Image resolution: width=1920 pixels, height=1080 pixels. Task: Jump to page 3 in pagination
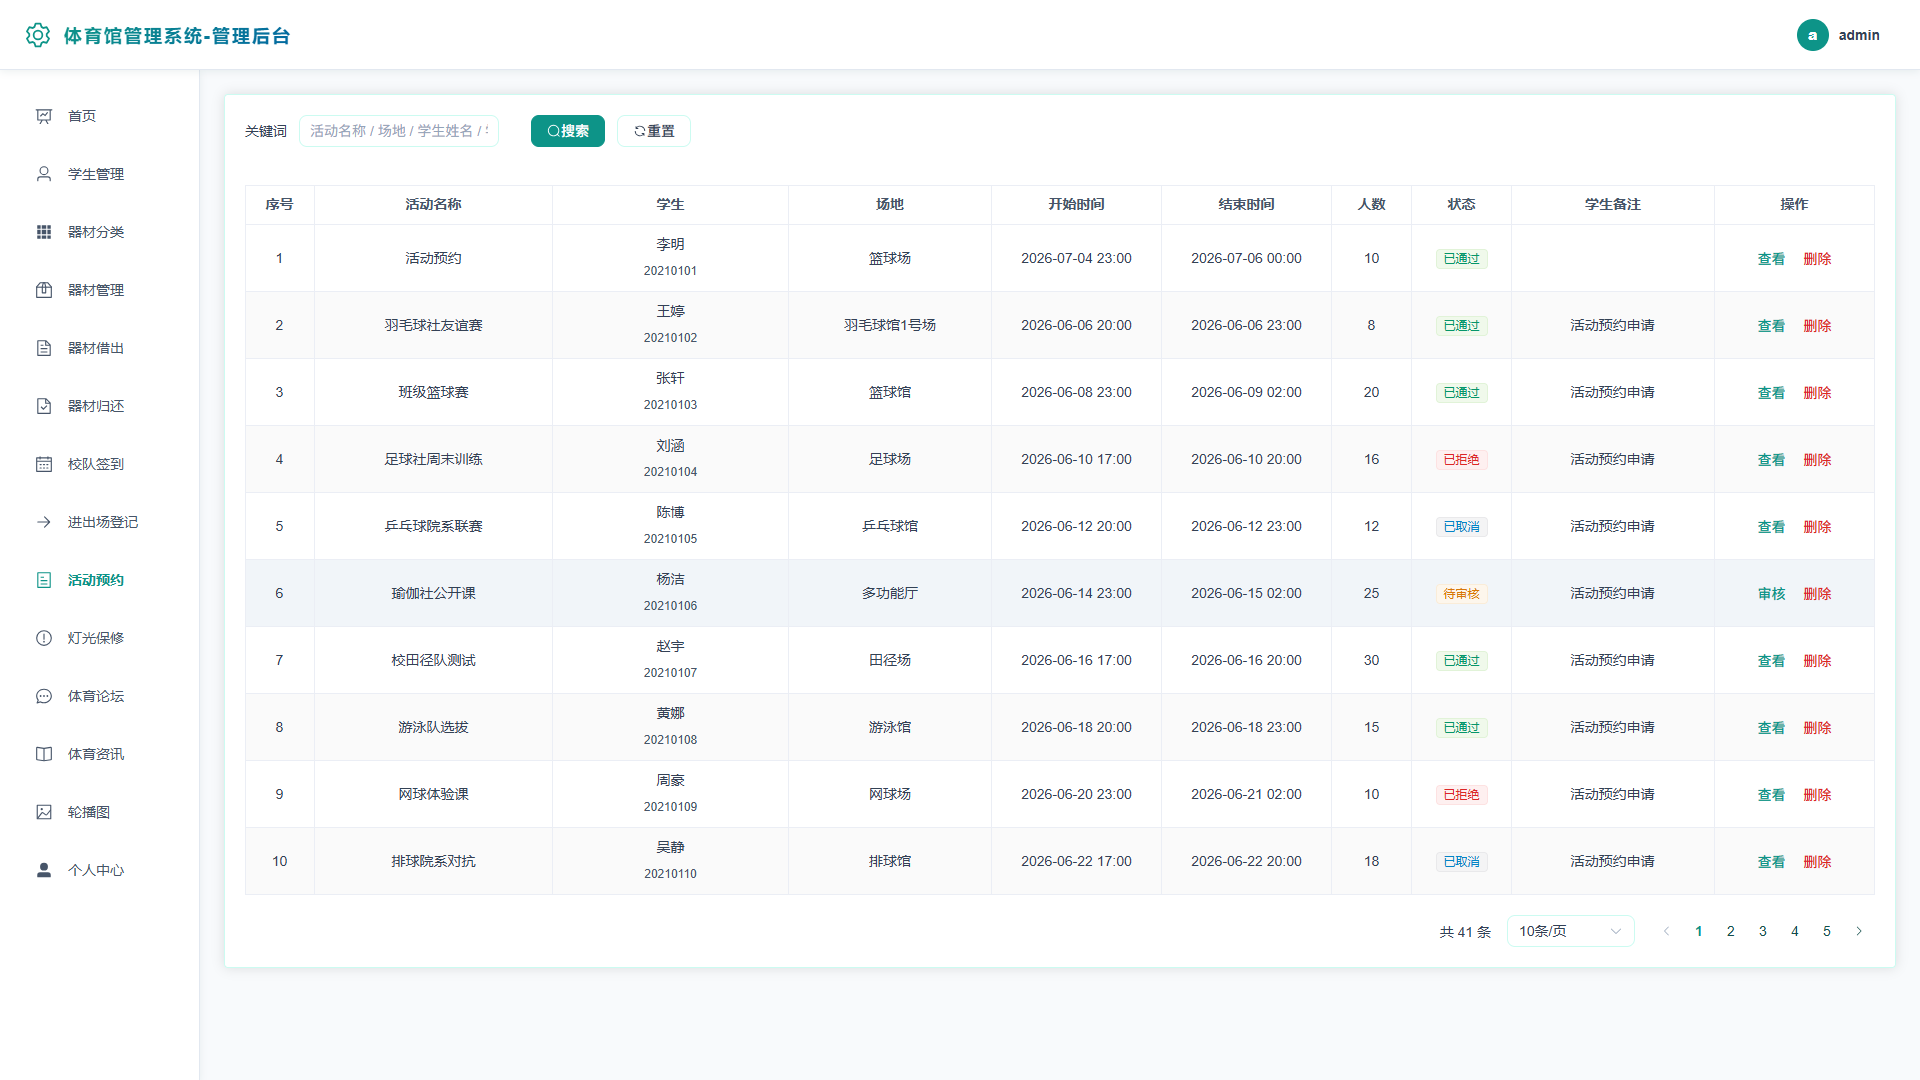point(1763,931)
